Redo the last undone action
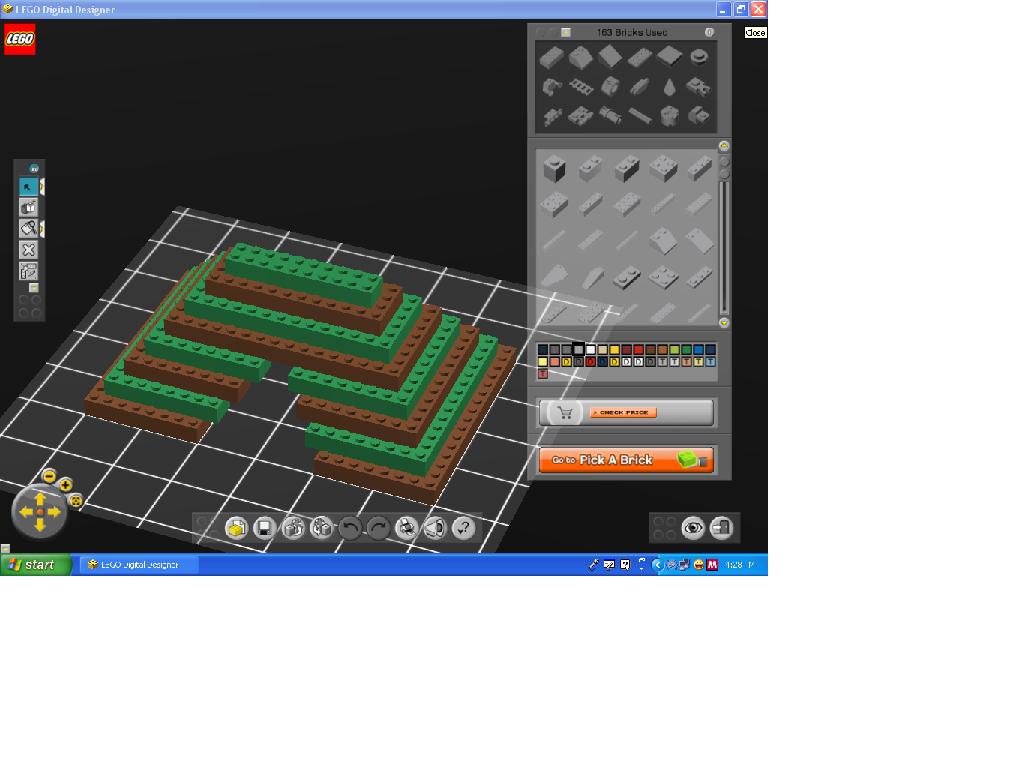Screen dimensions: 1024x768 coord(378,528)
